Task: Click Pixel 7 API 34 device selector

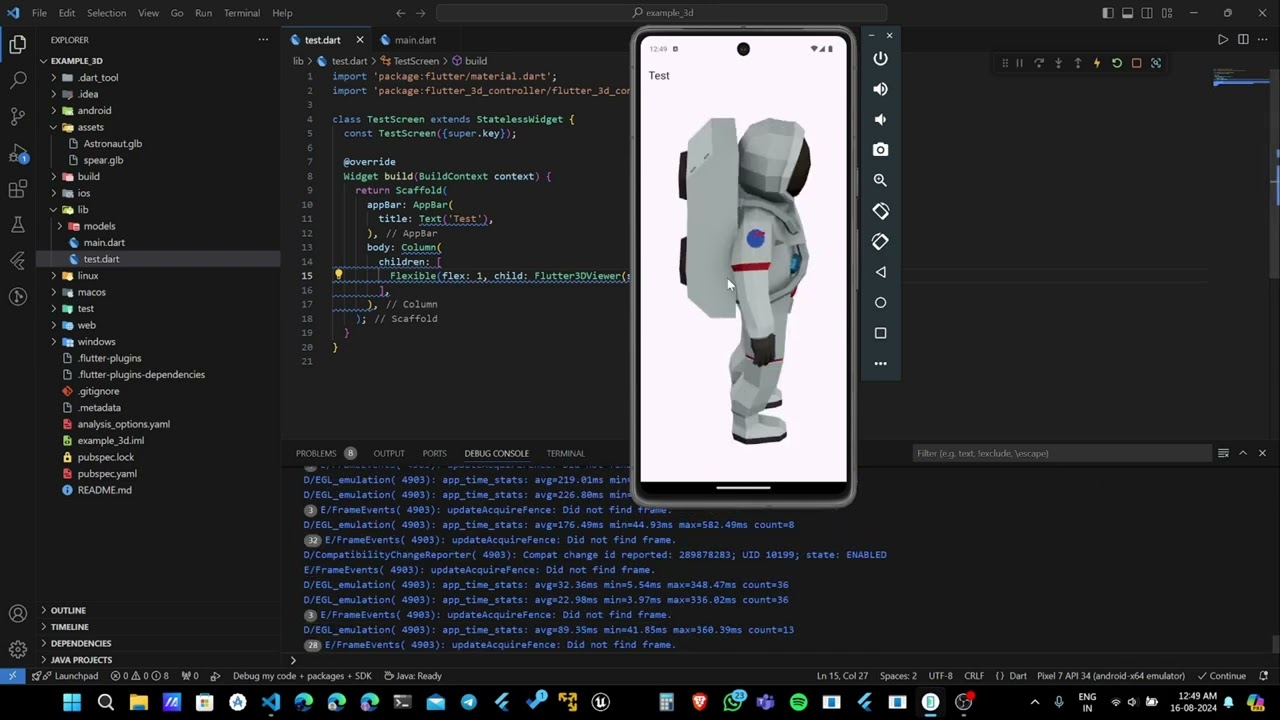Action: pos(1111,676)
